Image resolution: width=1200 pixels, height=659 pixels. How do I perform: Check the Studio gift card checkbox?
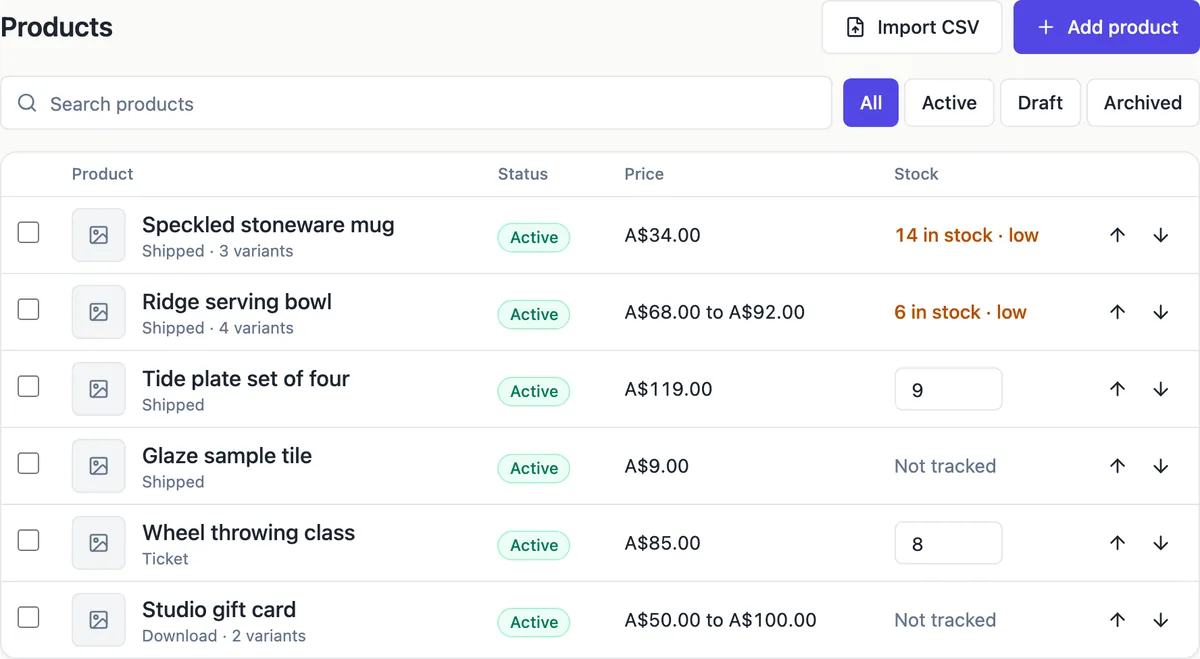click(29, 617)
